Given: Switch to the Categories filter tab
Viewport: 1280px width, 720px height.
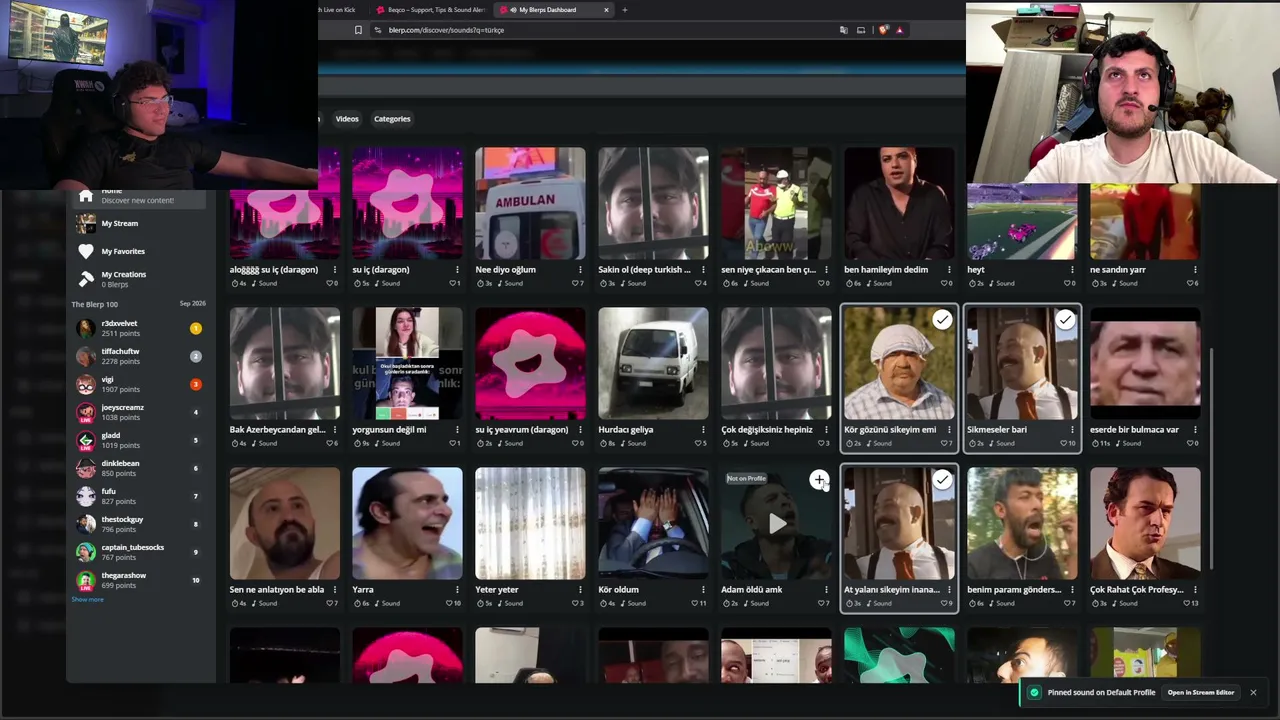Looking at the screenshot, I should point(392,119).
